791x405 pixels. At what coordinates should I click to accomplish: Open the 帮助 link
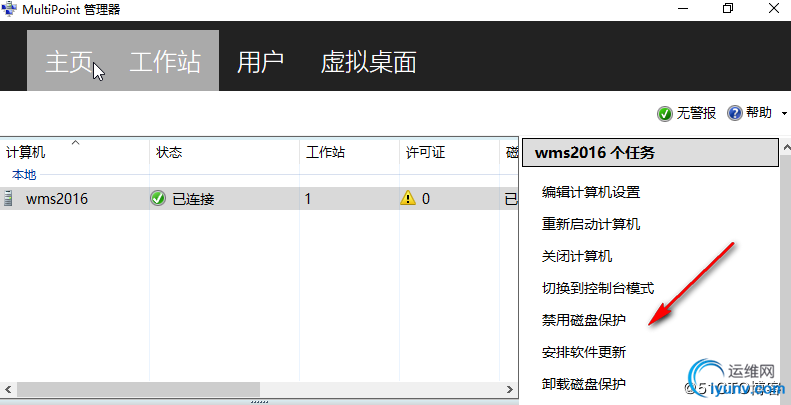758,113
